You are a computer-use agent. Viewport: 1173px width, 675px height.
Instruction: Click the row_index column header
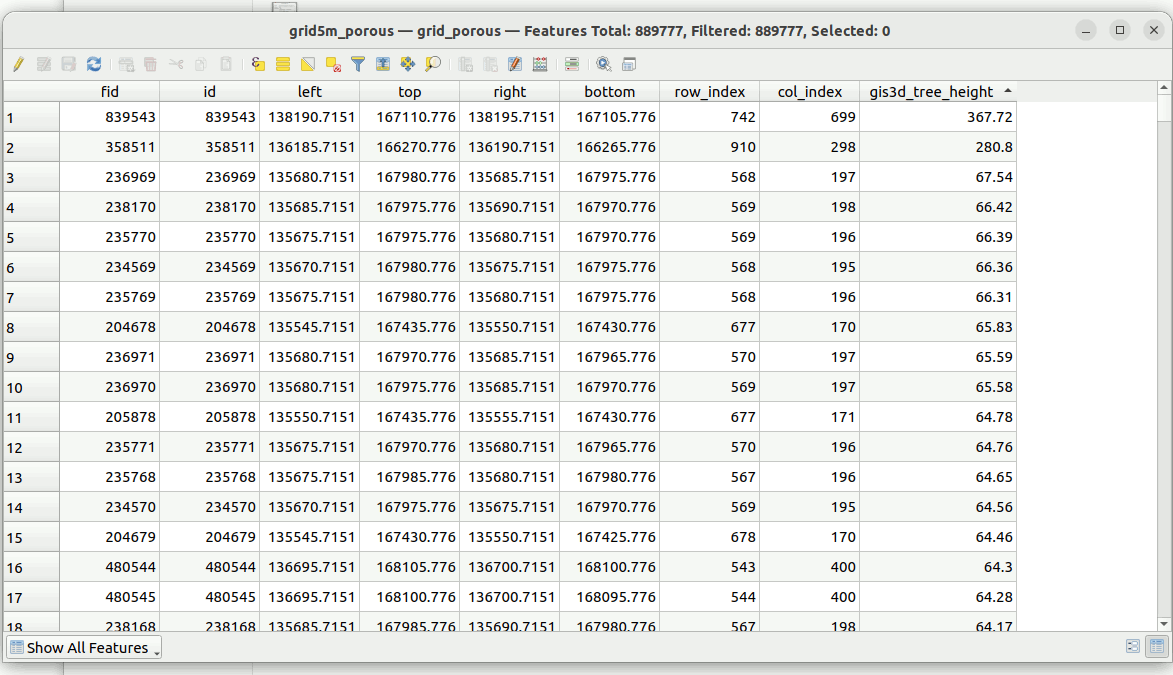pyautogui.click(x=709, y=92)
